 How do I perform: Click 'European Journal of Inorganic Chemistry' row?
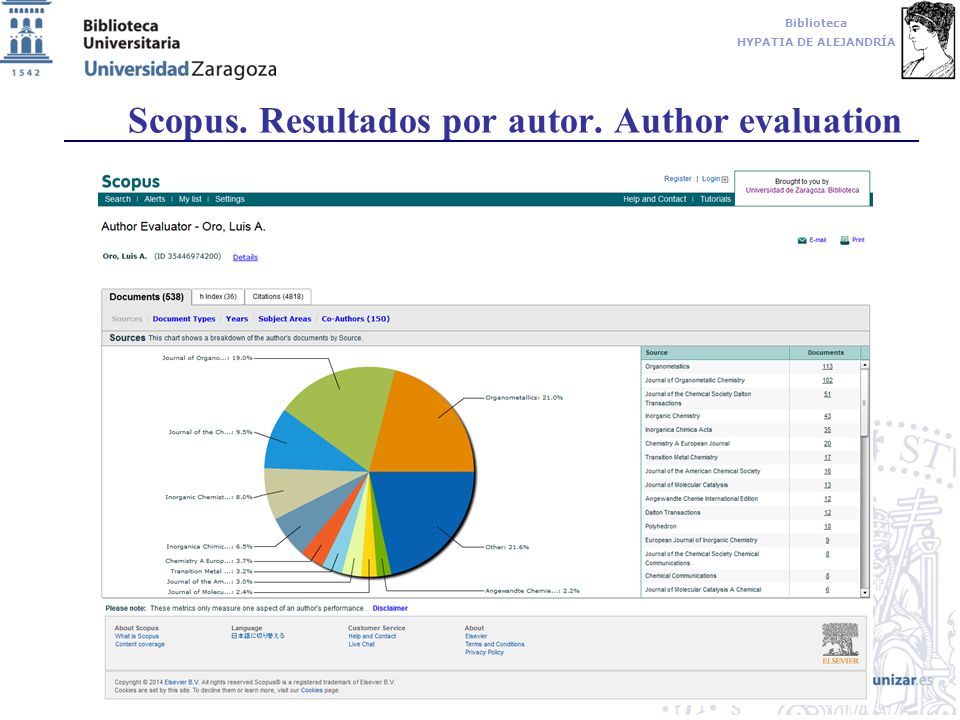coord(751,541)
